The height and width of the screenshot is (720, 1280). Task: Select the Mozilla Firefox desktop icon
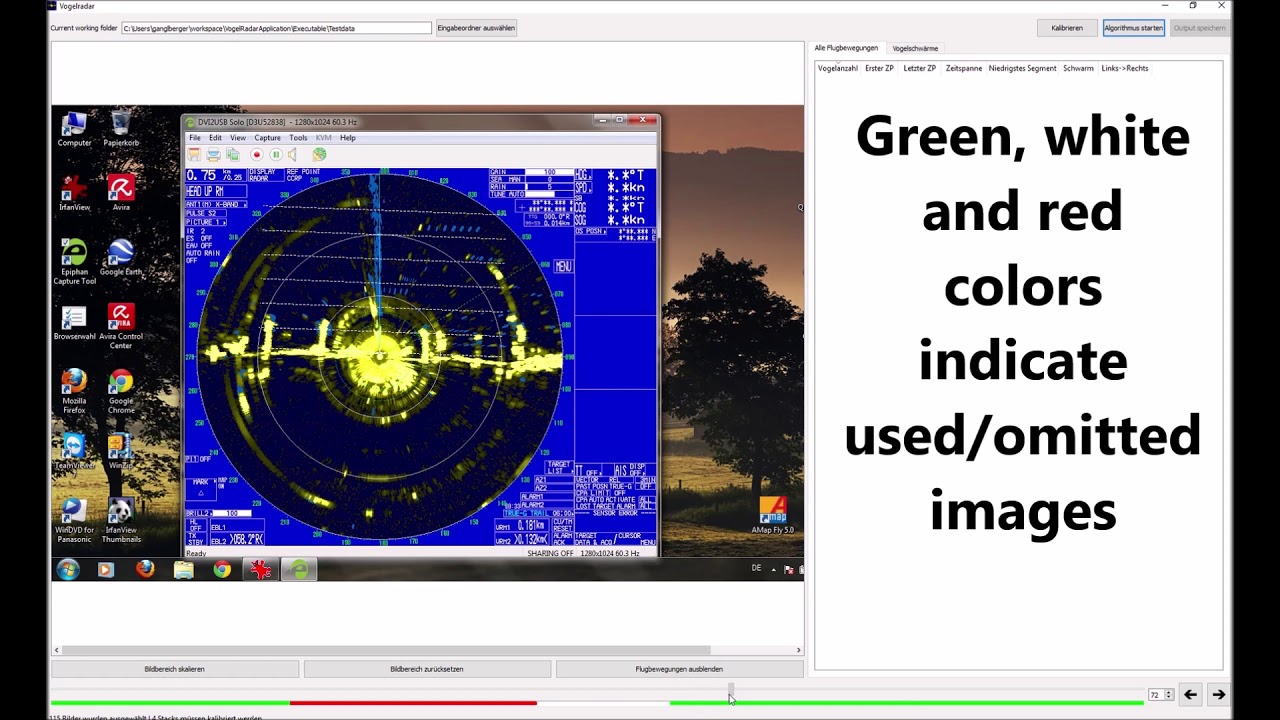click(x=74, y=392)
